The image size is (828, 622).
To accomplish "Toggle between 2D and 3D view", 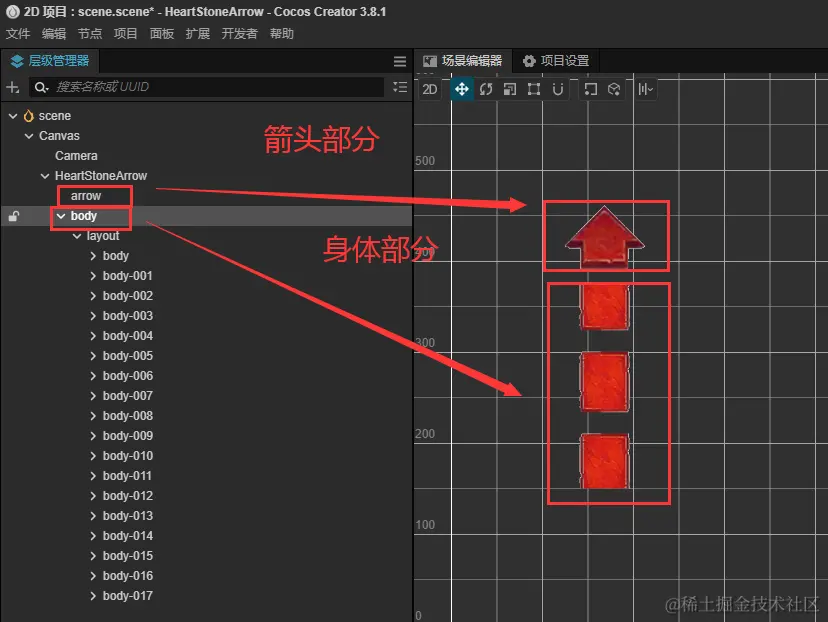I will (x=431, y=89).
